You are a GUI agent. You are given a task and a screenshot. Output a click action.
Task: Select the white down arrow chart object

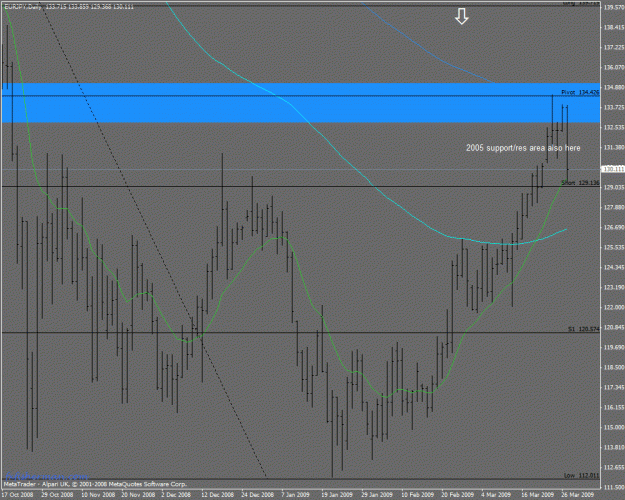[x=461, y=16]
